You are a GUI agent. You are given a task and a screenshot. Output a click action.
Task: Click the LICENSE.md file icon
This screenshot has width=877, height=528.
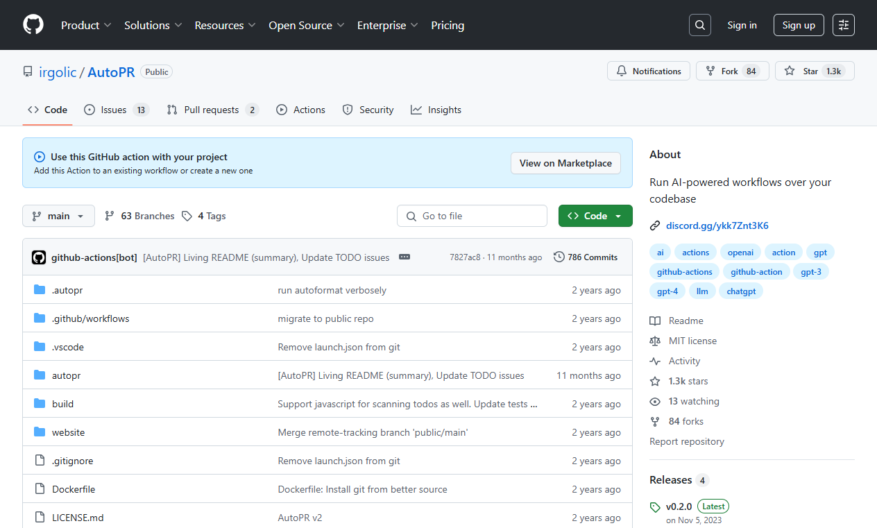[x=39, y=517]
